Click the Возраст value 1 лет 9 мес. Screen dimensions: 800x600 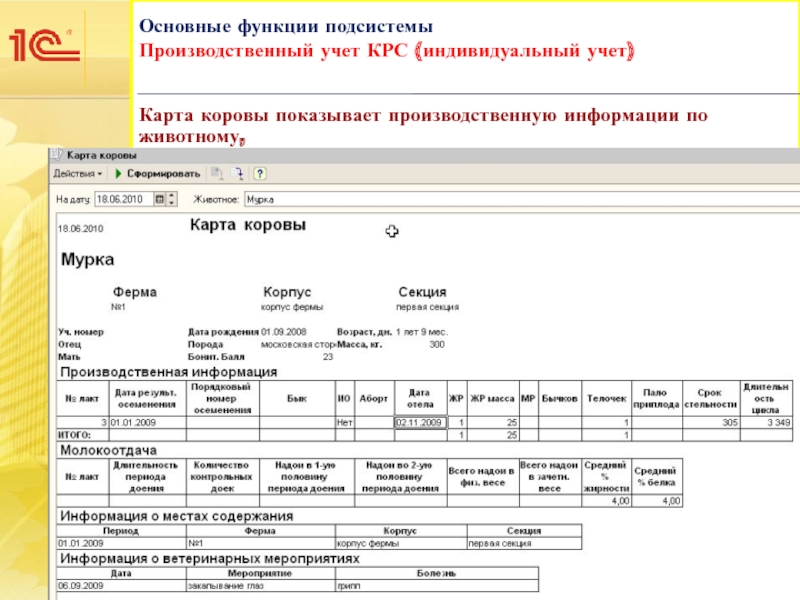422,332
